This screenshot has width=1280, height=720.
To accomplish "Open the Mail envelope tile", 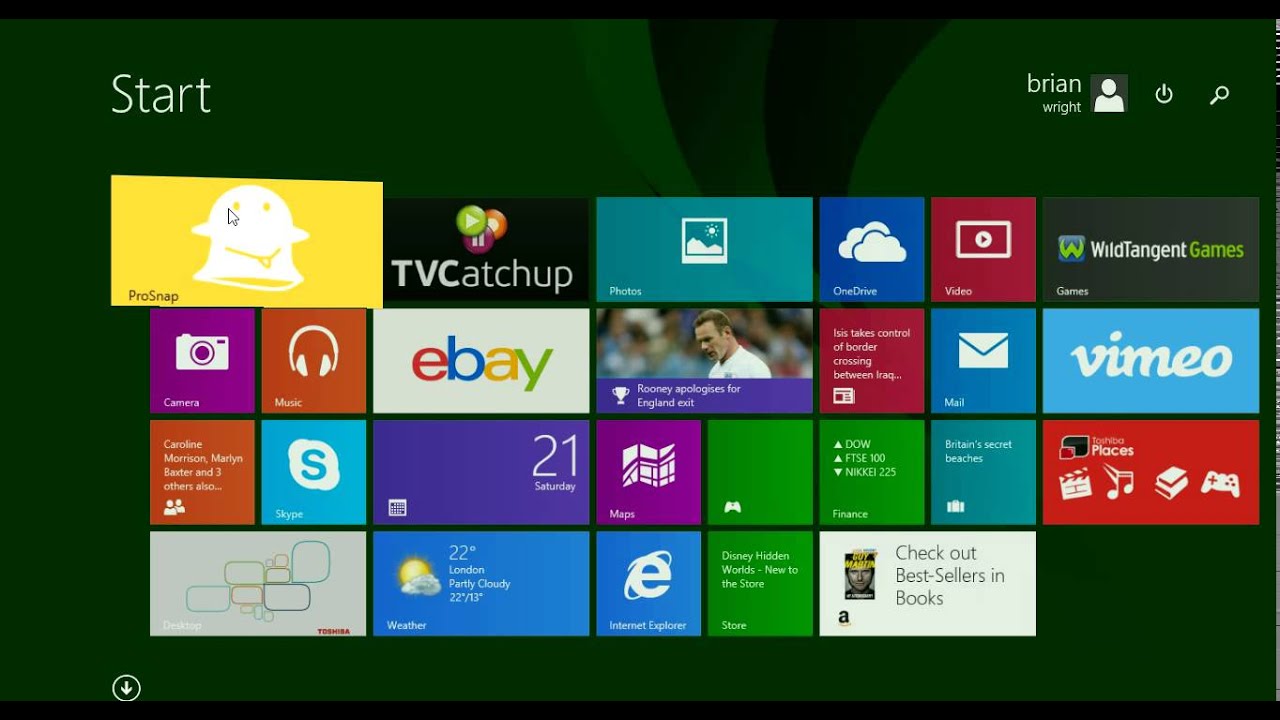I will tap(983, 361).
